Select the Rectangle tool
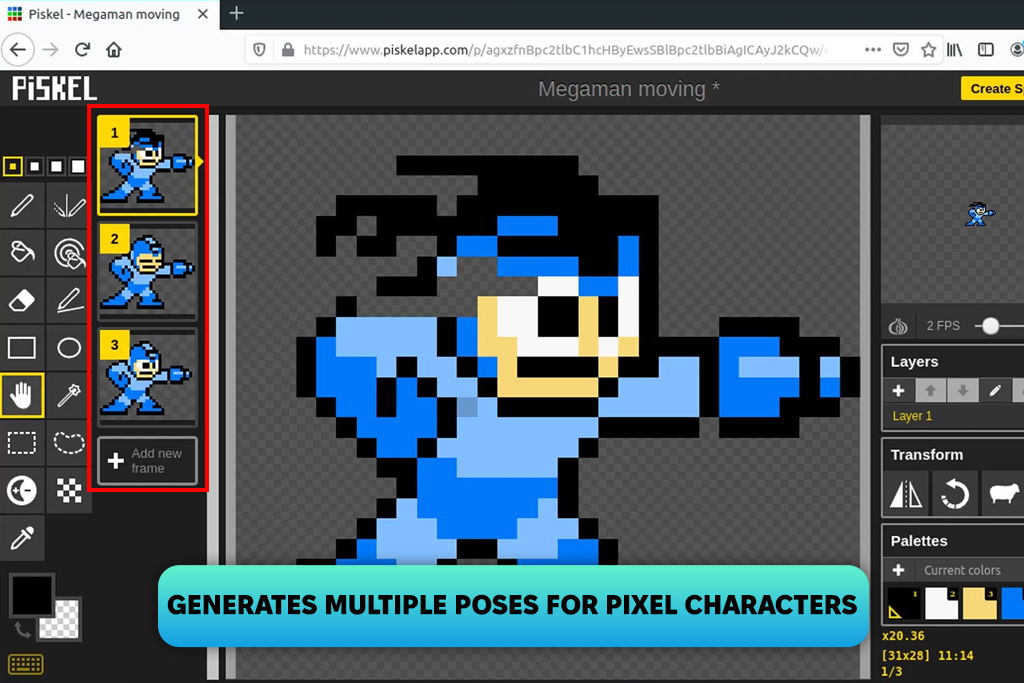 coord(22,348)
